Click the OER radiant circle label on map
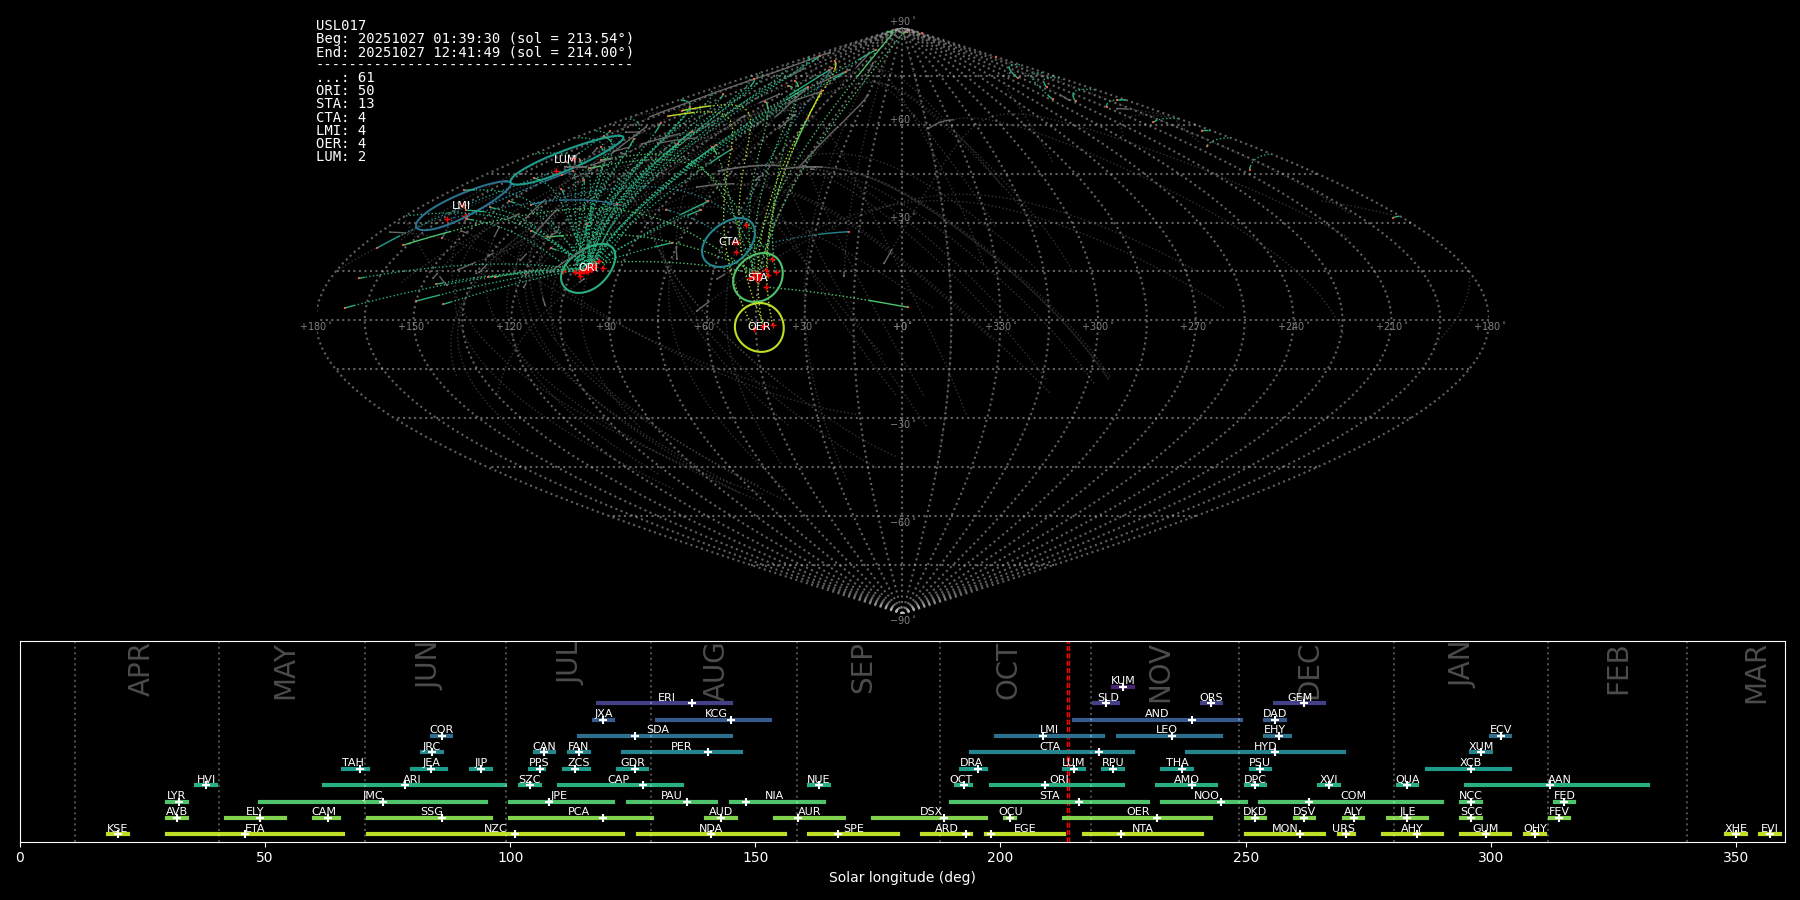 tap(759, 327)
